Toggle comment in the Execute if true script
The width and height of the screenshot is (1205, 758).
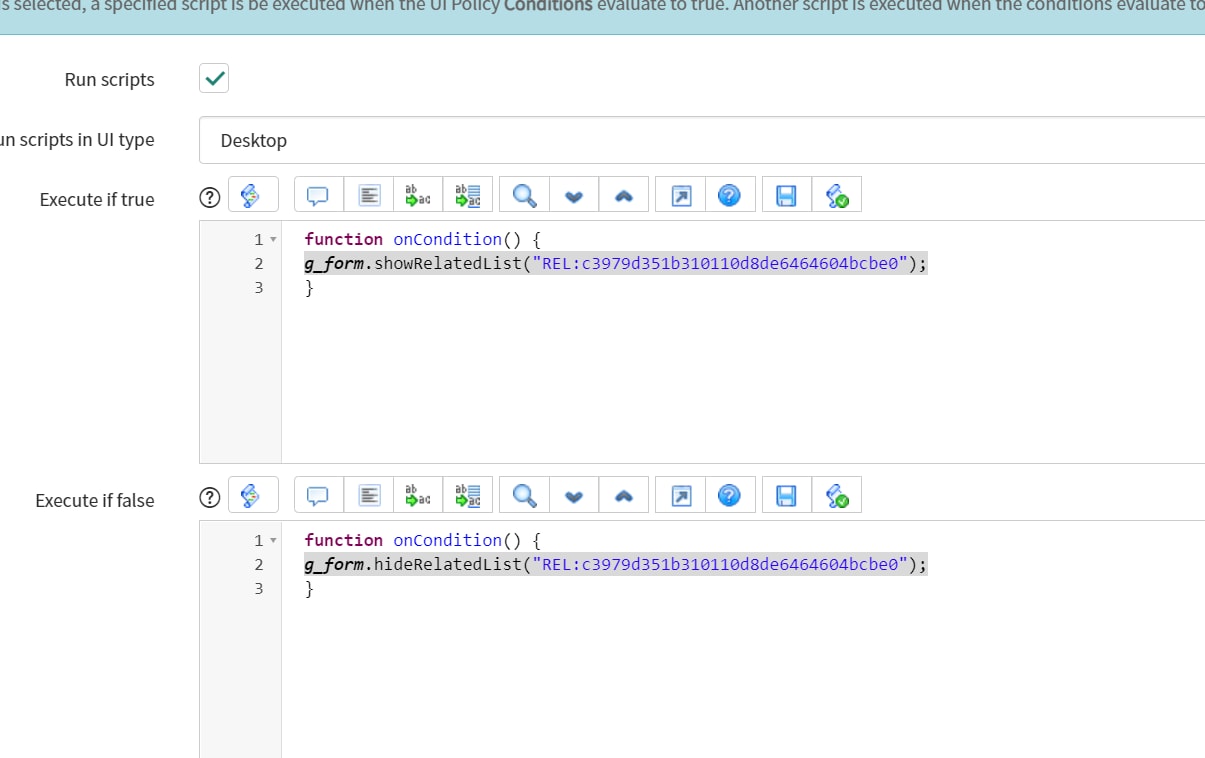pos(317,194)
